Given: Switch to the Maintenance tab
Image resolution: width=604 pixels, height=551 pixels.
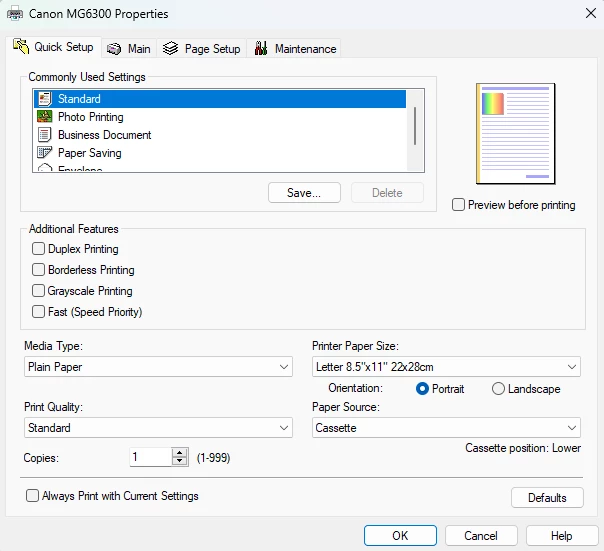Looking at the screenshot, I should [x=295, y=49].
